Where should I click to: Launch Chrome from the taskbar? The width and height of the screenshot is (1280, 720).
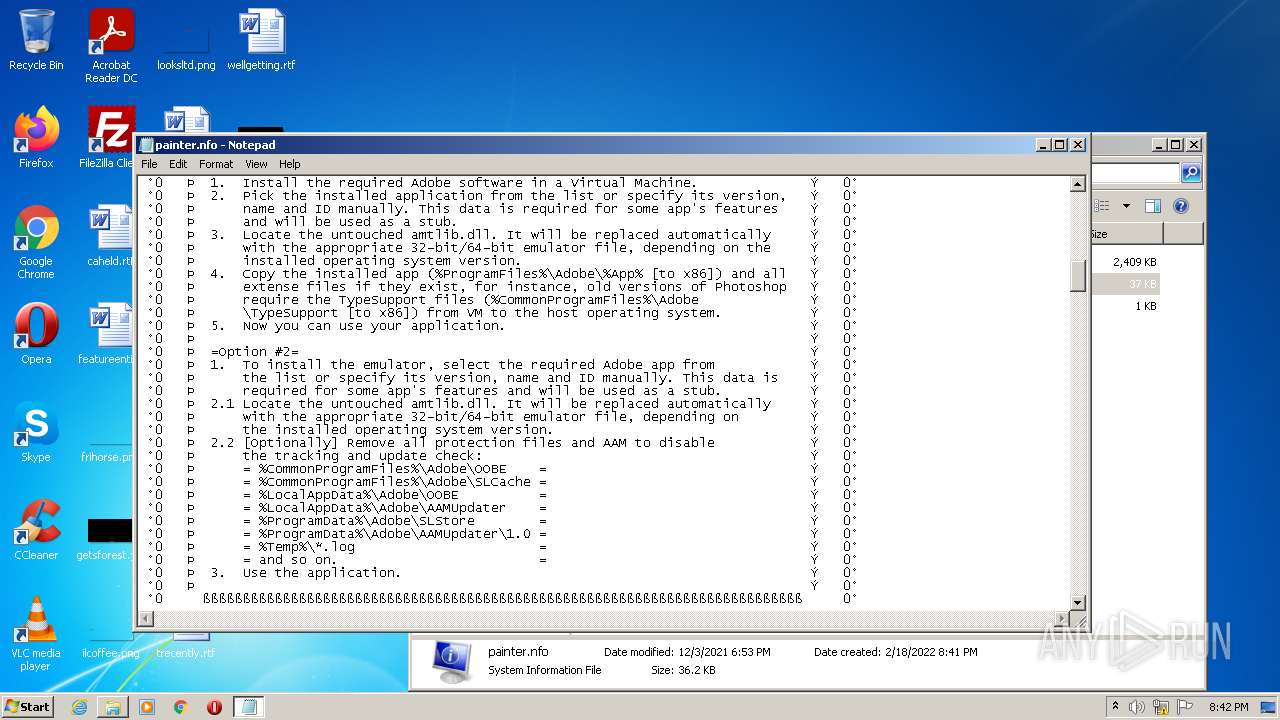tap(181, 707)
